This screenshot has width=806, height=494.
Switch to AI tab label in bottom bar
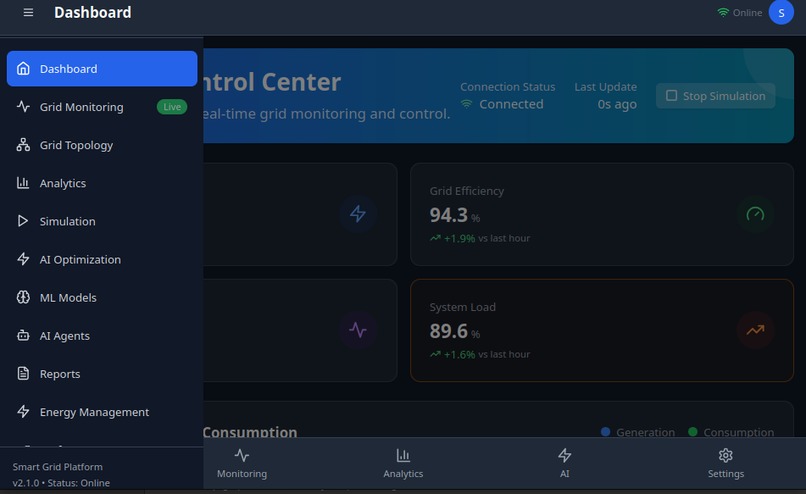564,473
